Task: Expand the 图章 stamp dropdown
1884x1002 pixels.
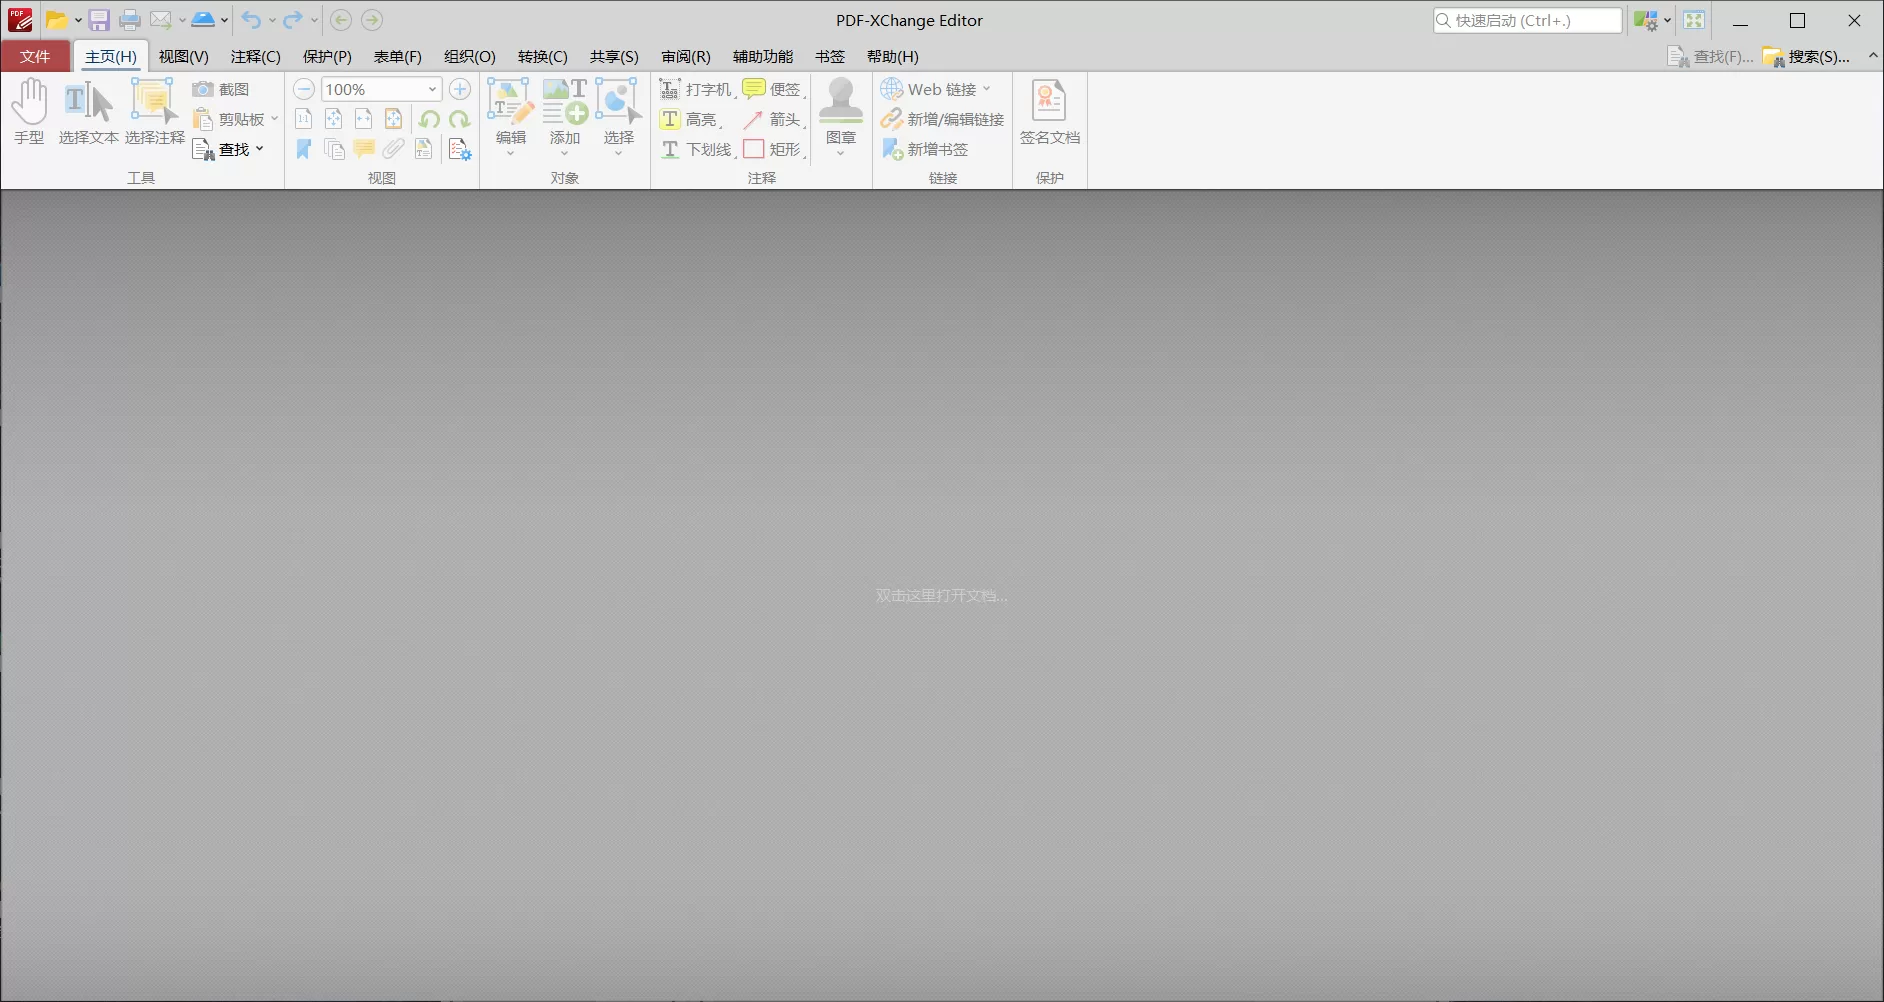Action: click(840, 152)
